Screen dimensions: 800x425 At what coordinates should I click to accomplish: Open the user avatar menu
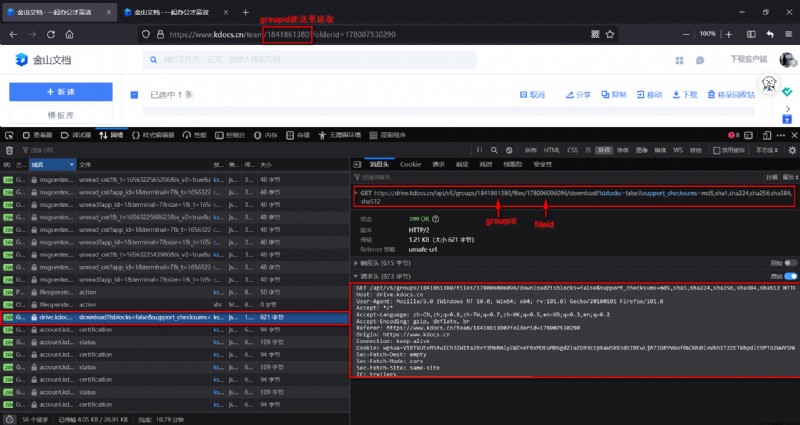point(786,59)
